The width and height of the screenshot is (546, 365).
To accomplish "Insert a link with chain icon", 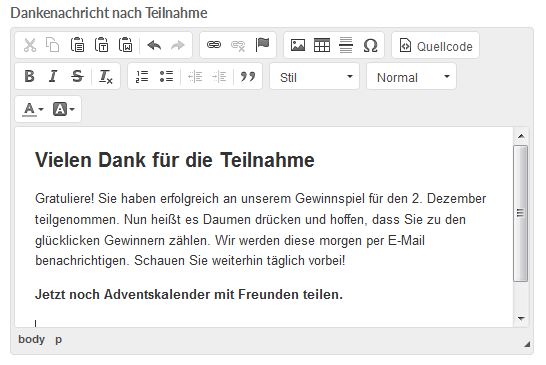I will click(x=214, y=45).
